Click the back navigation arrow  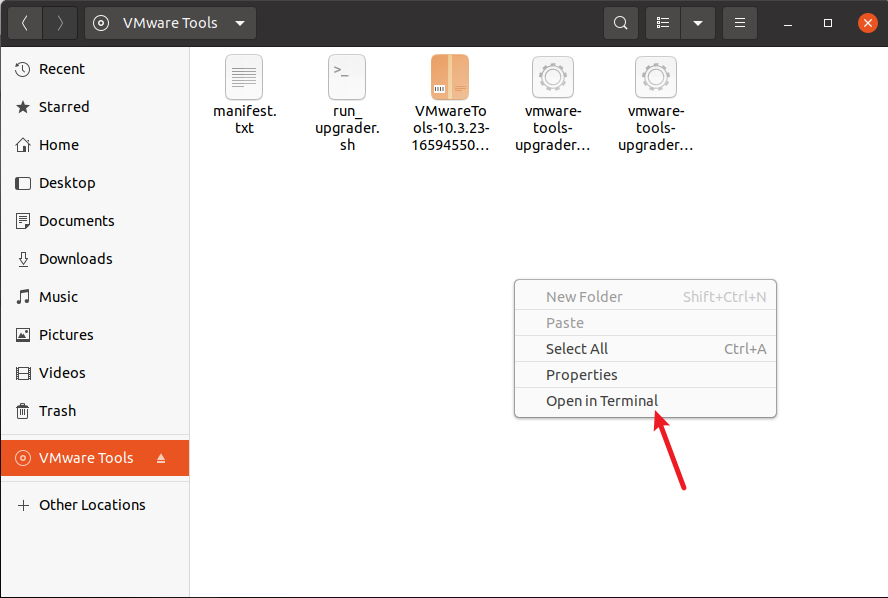click(24, 23)
